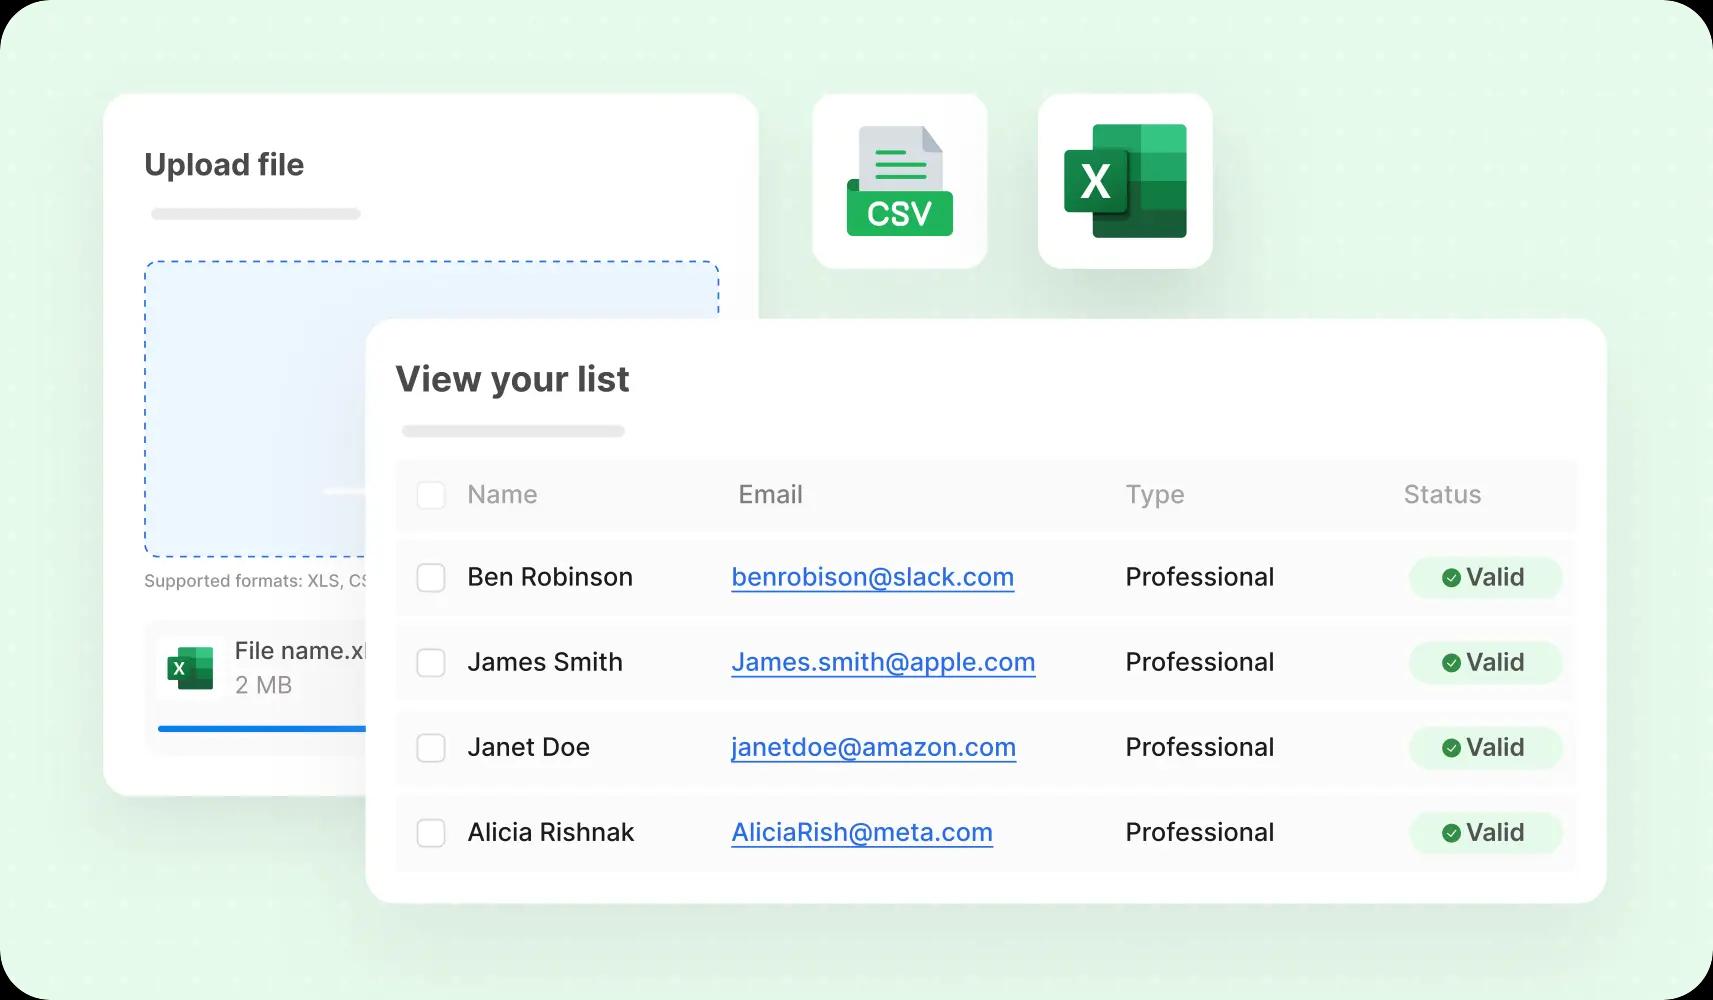Select the name Janet Doe
This screenshot has height=1000, width=1713.
[x=528, y=748]
